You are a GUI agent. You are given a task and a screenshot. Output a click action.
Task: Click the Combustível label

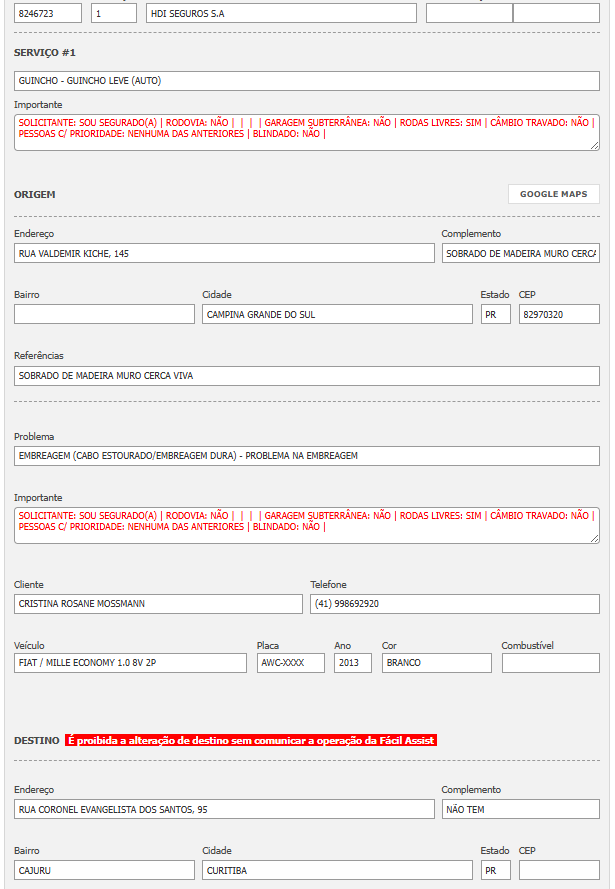(x=527, y=645)
